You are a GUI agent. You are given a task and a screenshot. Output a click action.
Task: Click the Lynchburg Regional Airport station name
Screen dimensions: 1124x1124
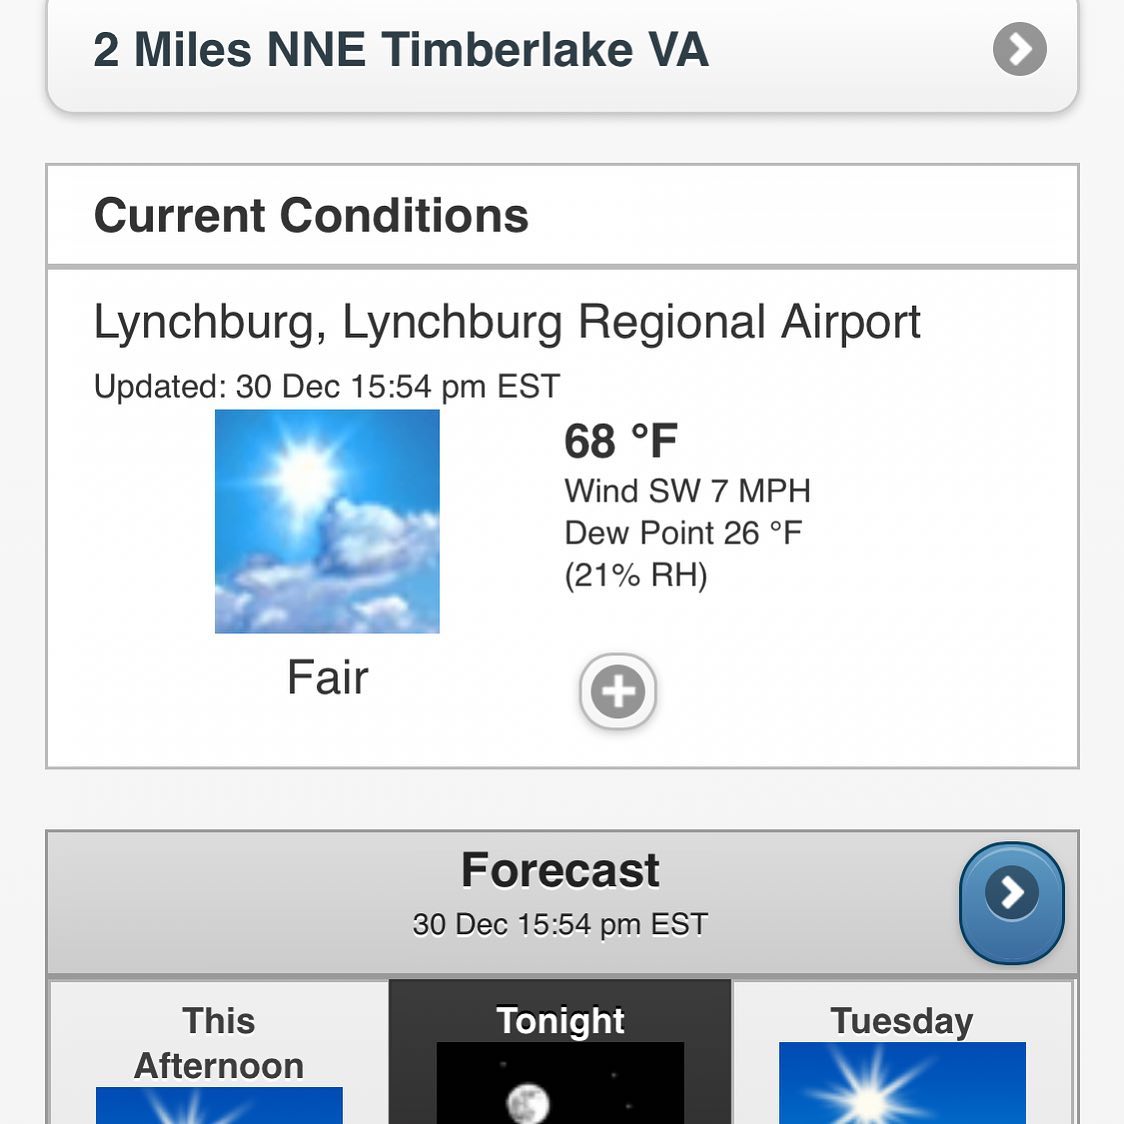coord(507,322)
